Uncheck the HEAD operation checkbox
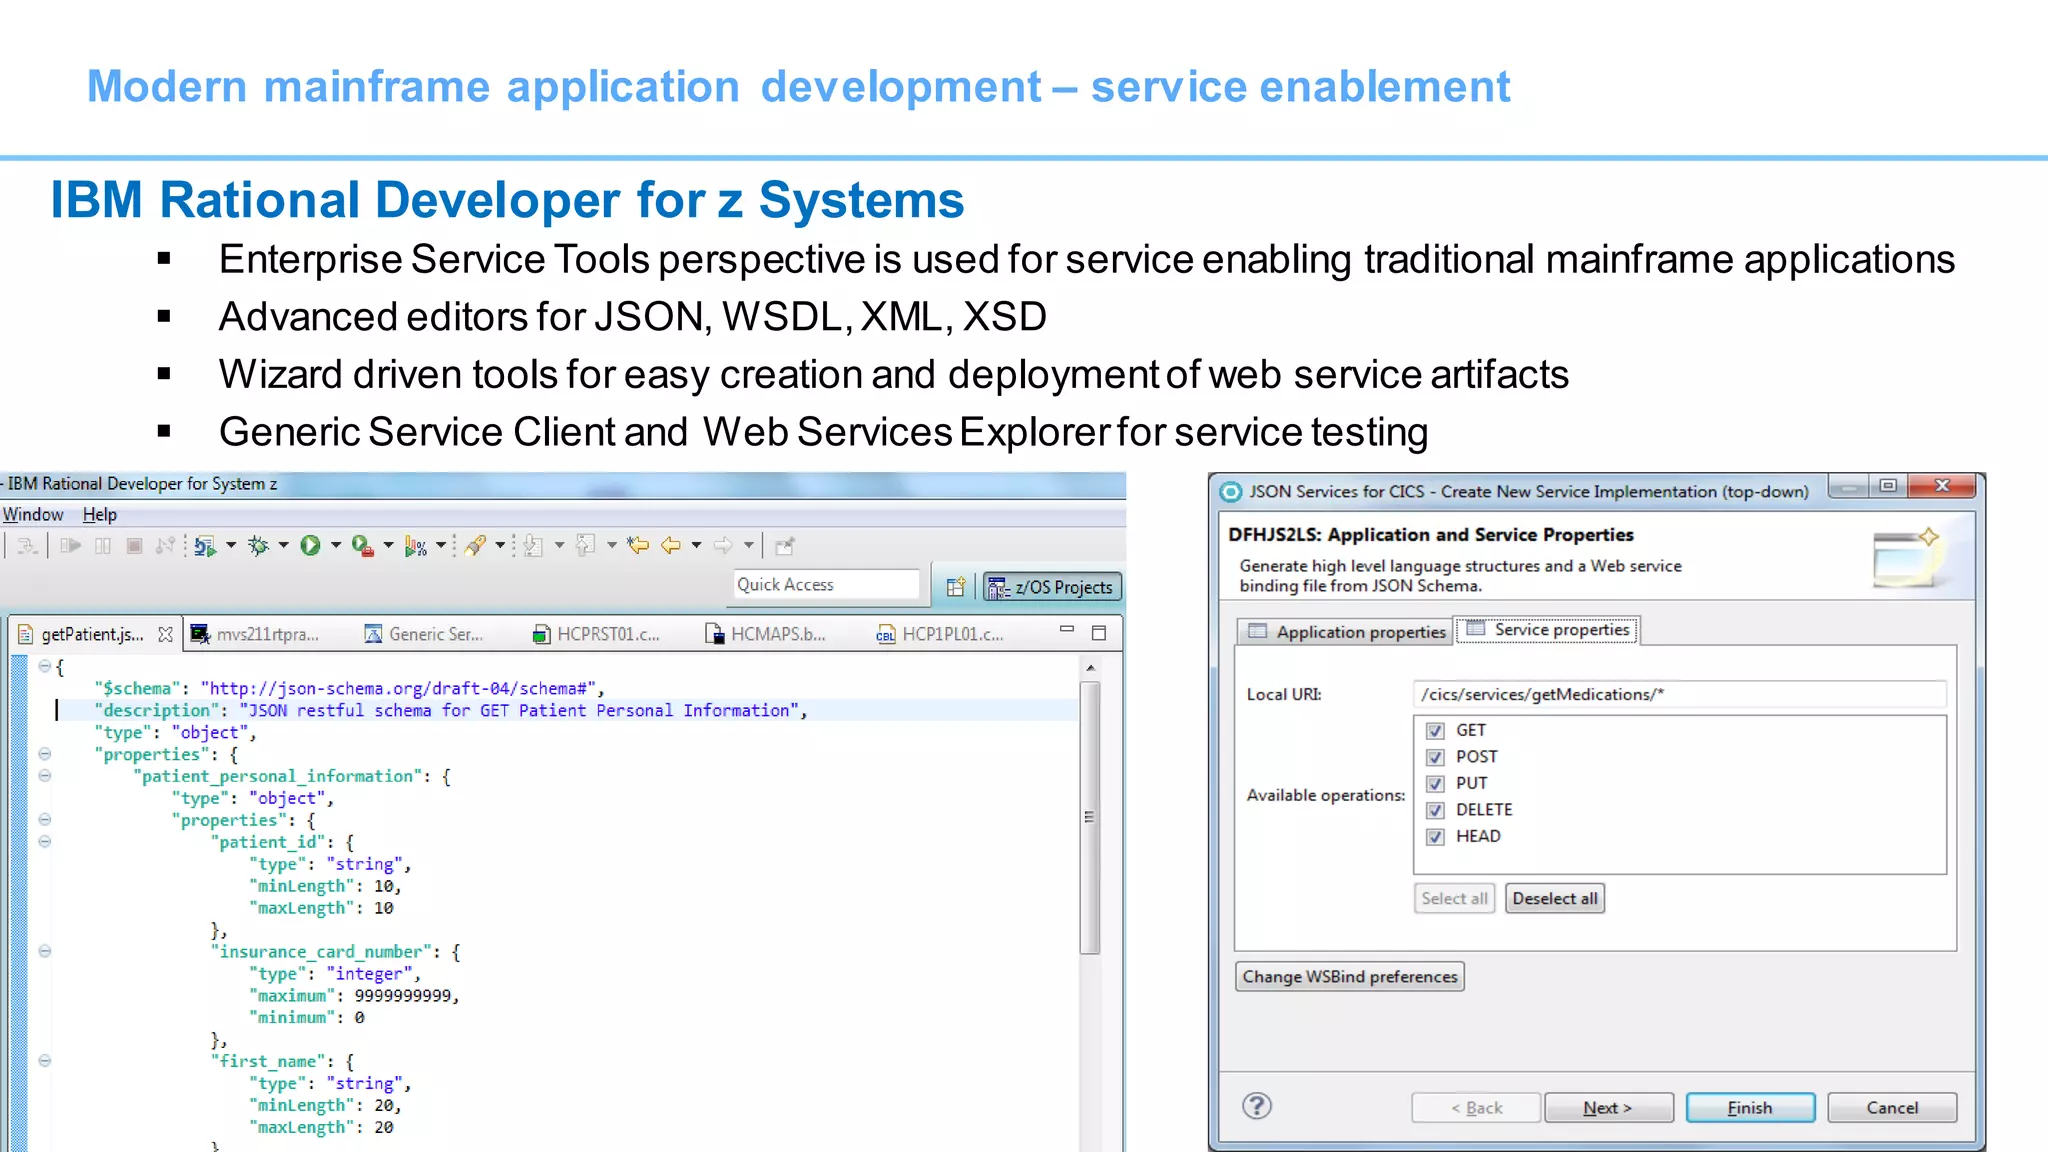 tap(1436, 837)
